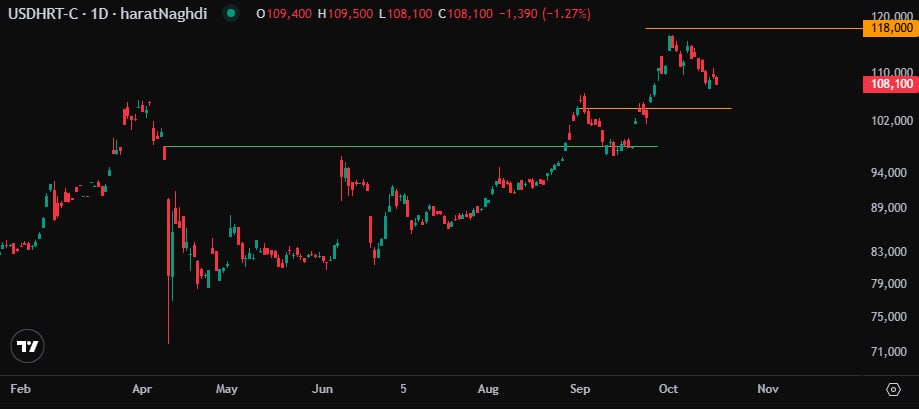Click the 94,000 price scale label

pos(887,174)
